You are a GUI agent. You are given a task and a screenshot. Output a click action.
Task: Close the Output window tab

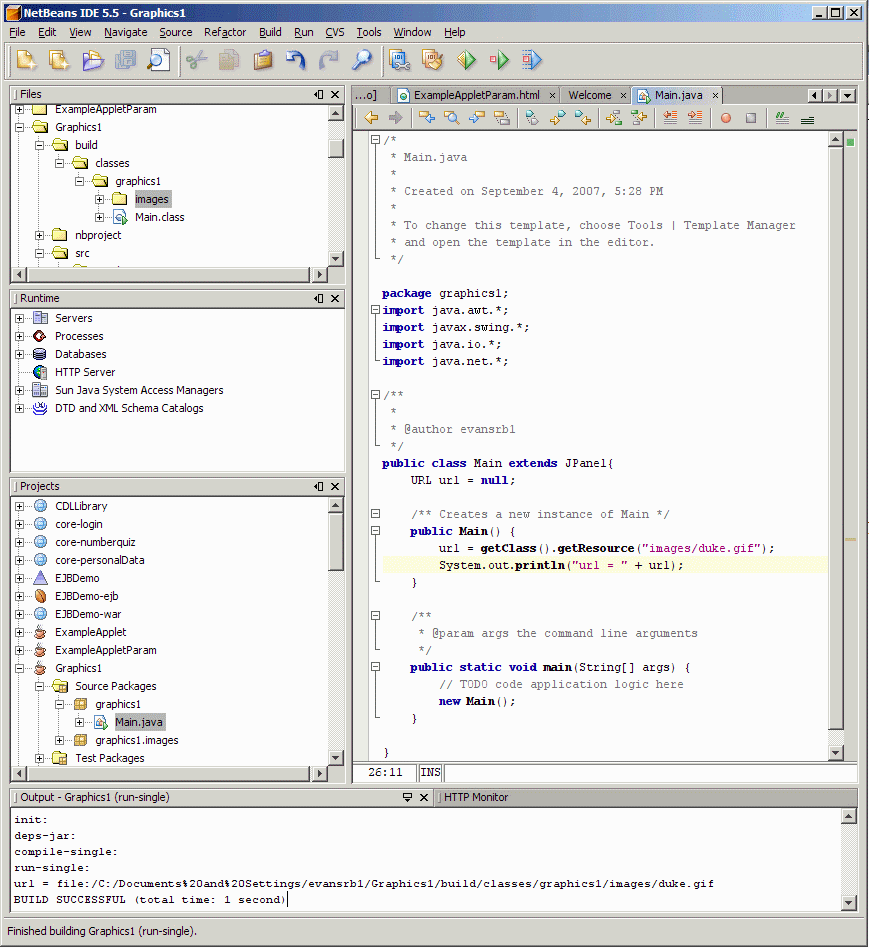click(424, 797)
